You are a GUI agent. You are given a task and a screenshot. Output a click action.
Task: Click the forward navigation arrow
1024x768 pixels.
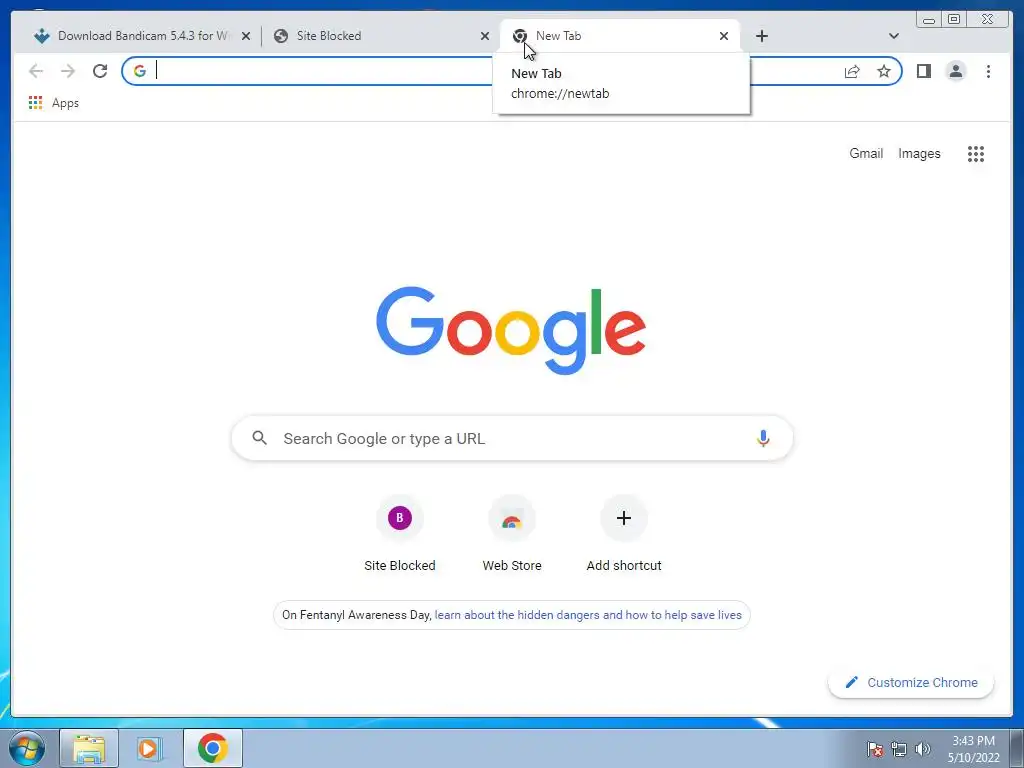tap(68, 71)
